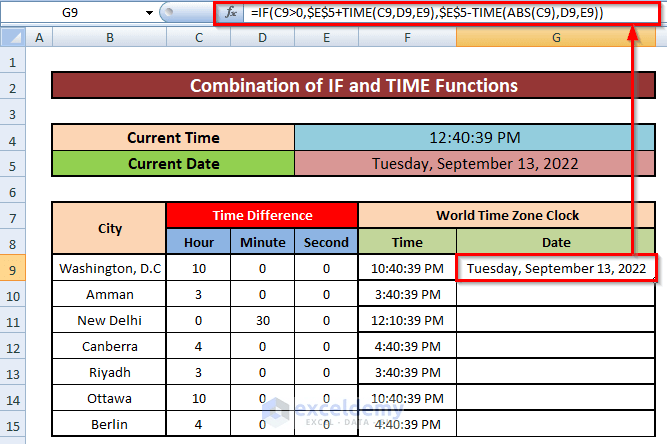Select the 'Second' column heading cell
Screen dimensions: 667x444
coord(326,242)
